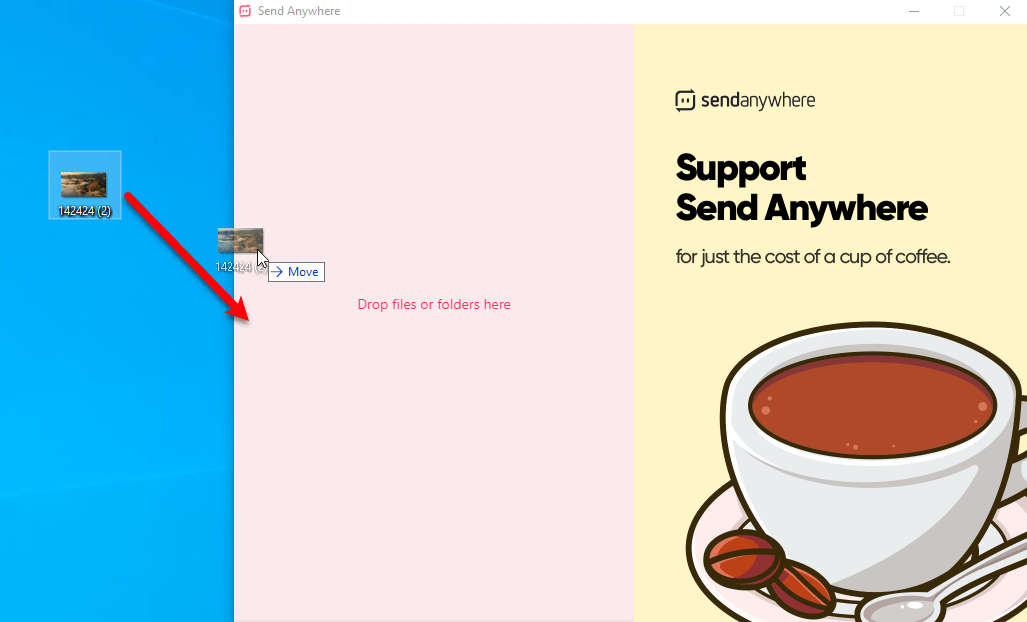This screenshot has height=622, width=1027.
Task: Click the Support Send Anywhere headline
Action: coord(801,189)
